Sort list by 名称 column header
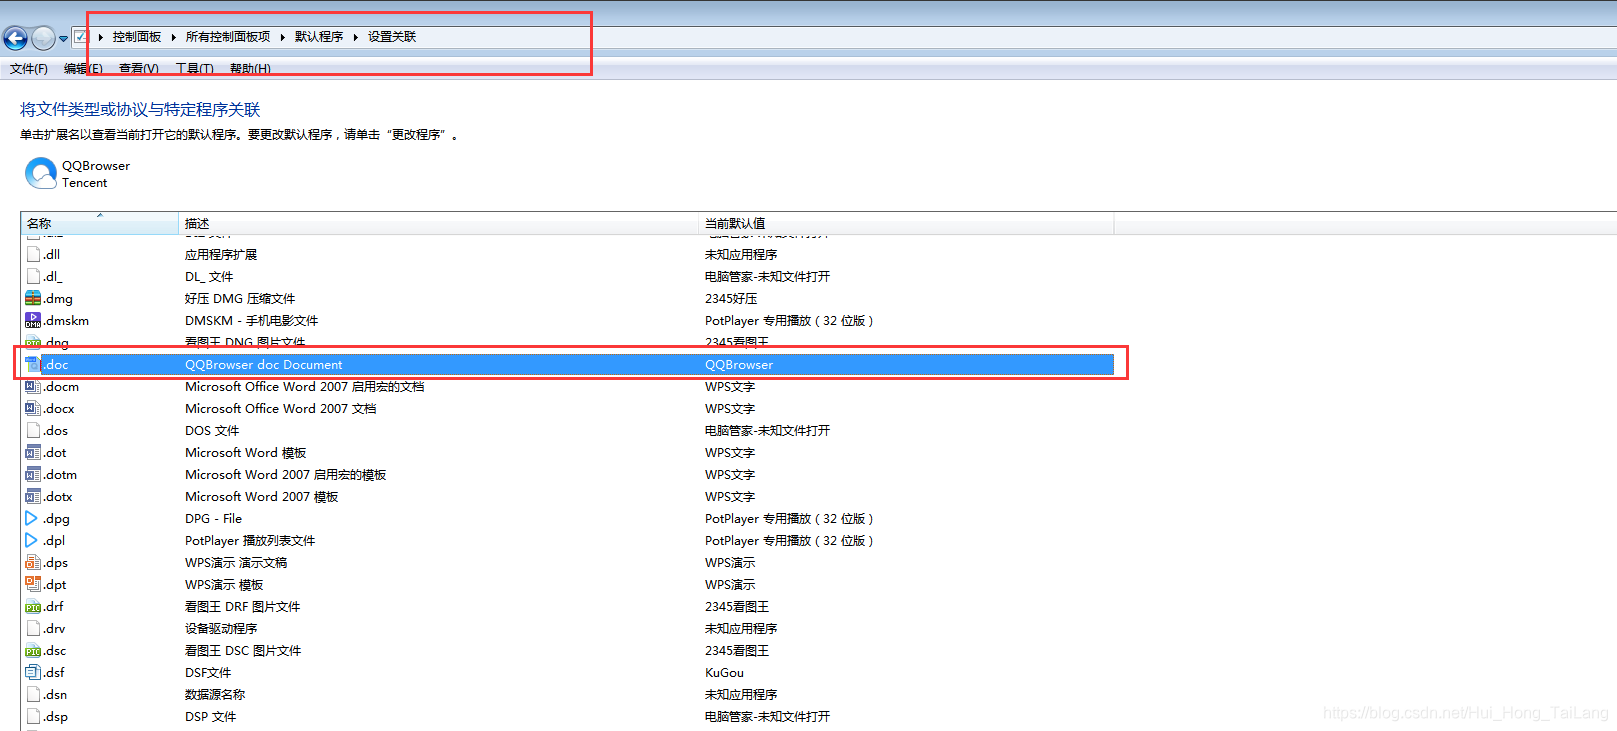The height and width of the screenshot is (731, 1617). [99, 223]
